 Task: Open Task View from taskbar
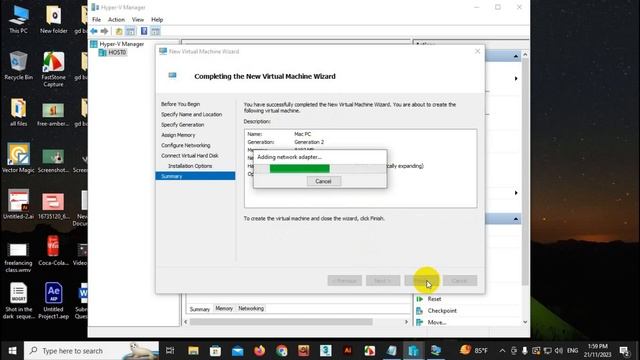click(x=170, y=351)
